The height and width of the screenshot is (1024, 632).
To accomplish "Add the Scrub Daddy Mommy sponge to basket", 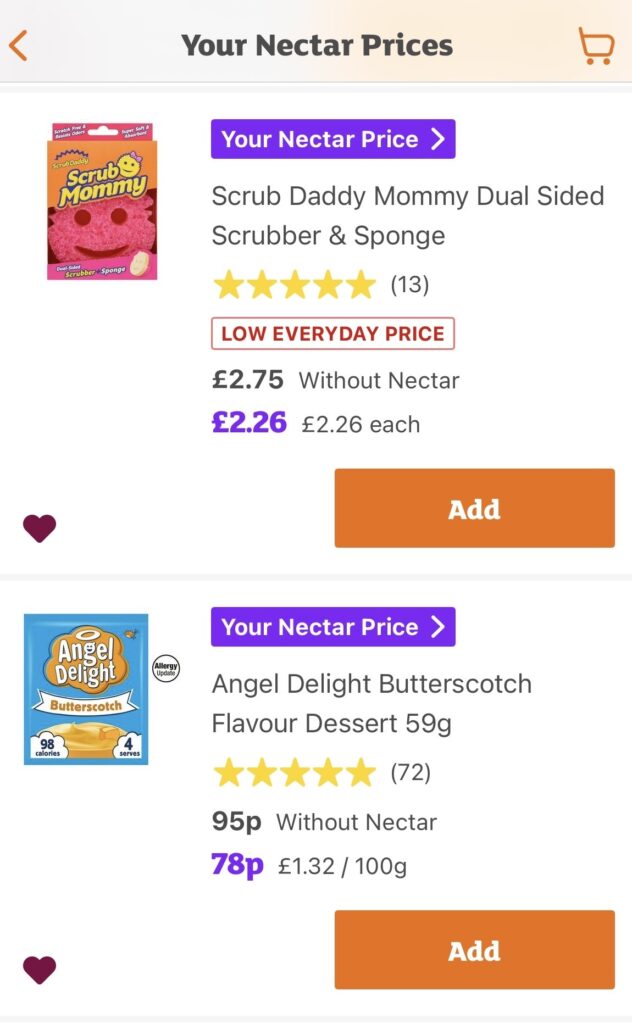I will (473, 508).
